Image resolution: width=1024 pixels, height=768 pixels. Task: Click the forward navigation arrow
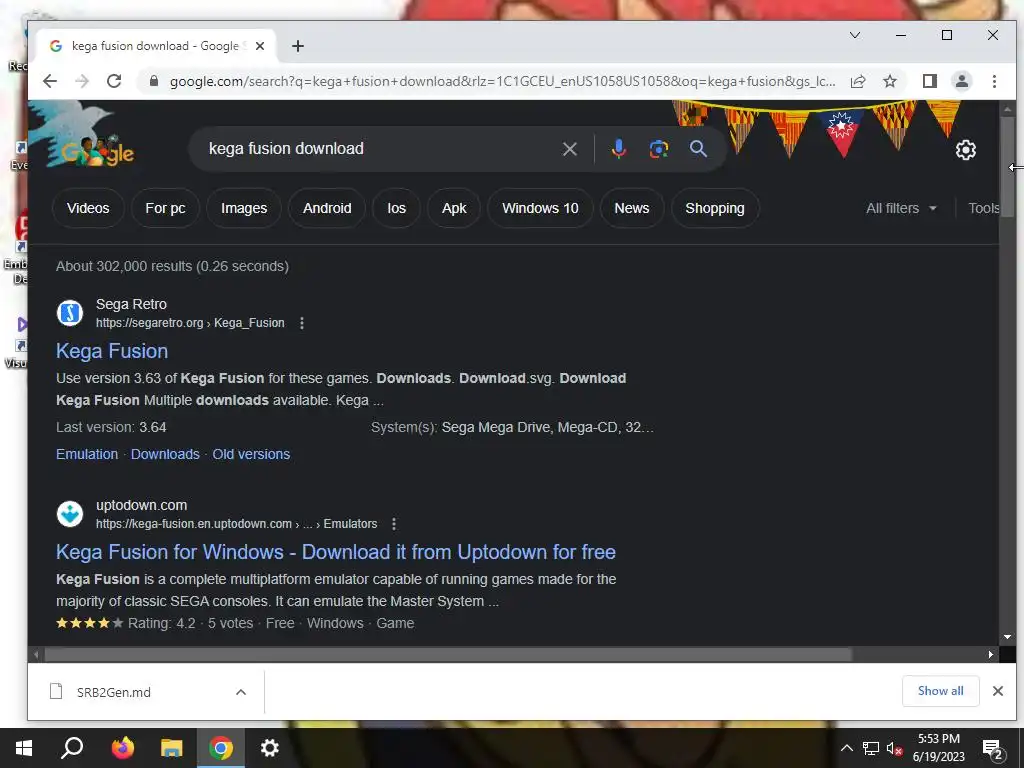82,81
